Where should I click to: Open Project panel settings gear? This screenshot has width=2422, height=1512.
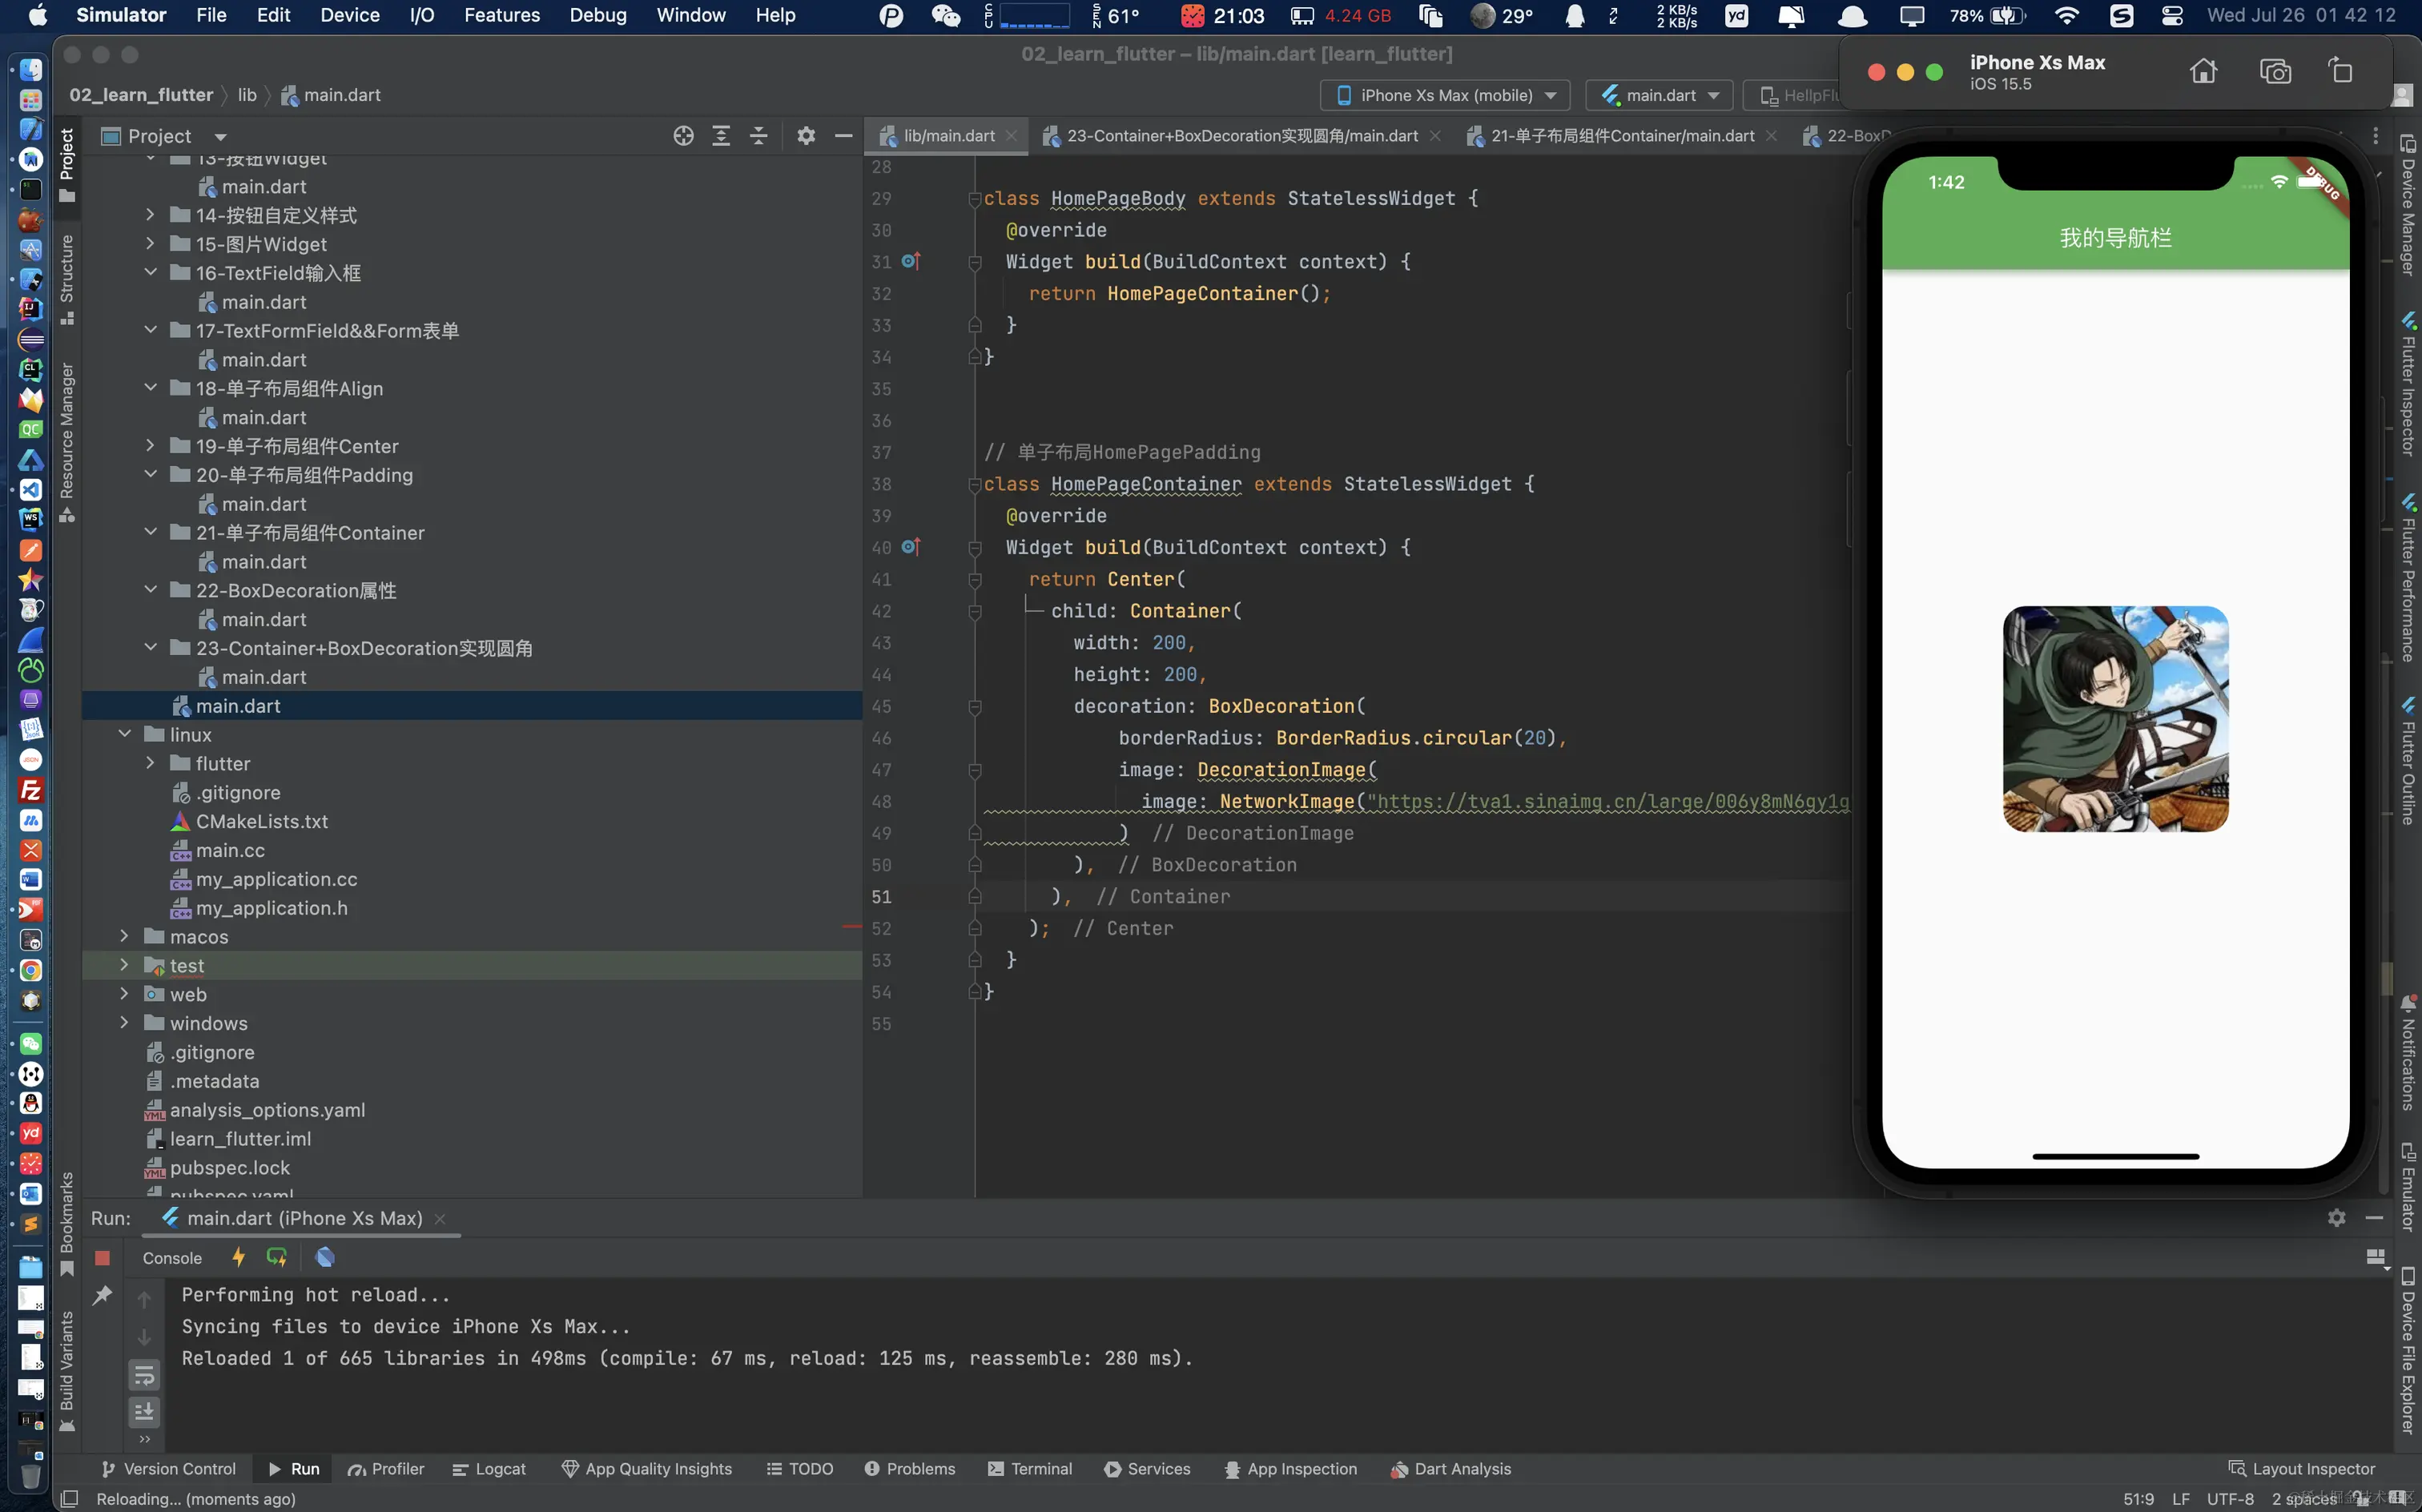coord(806,136)
